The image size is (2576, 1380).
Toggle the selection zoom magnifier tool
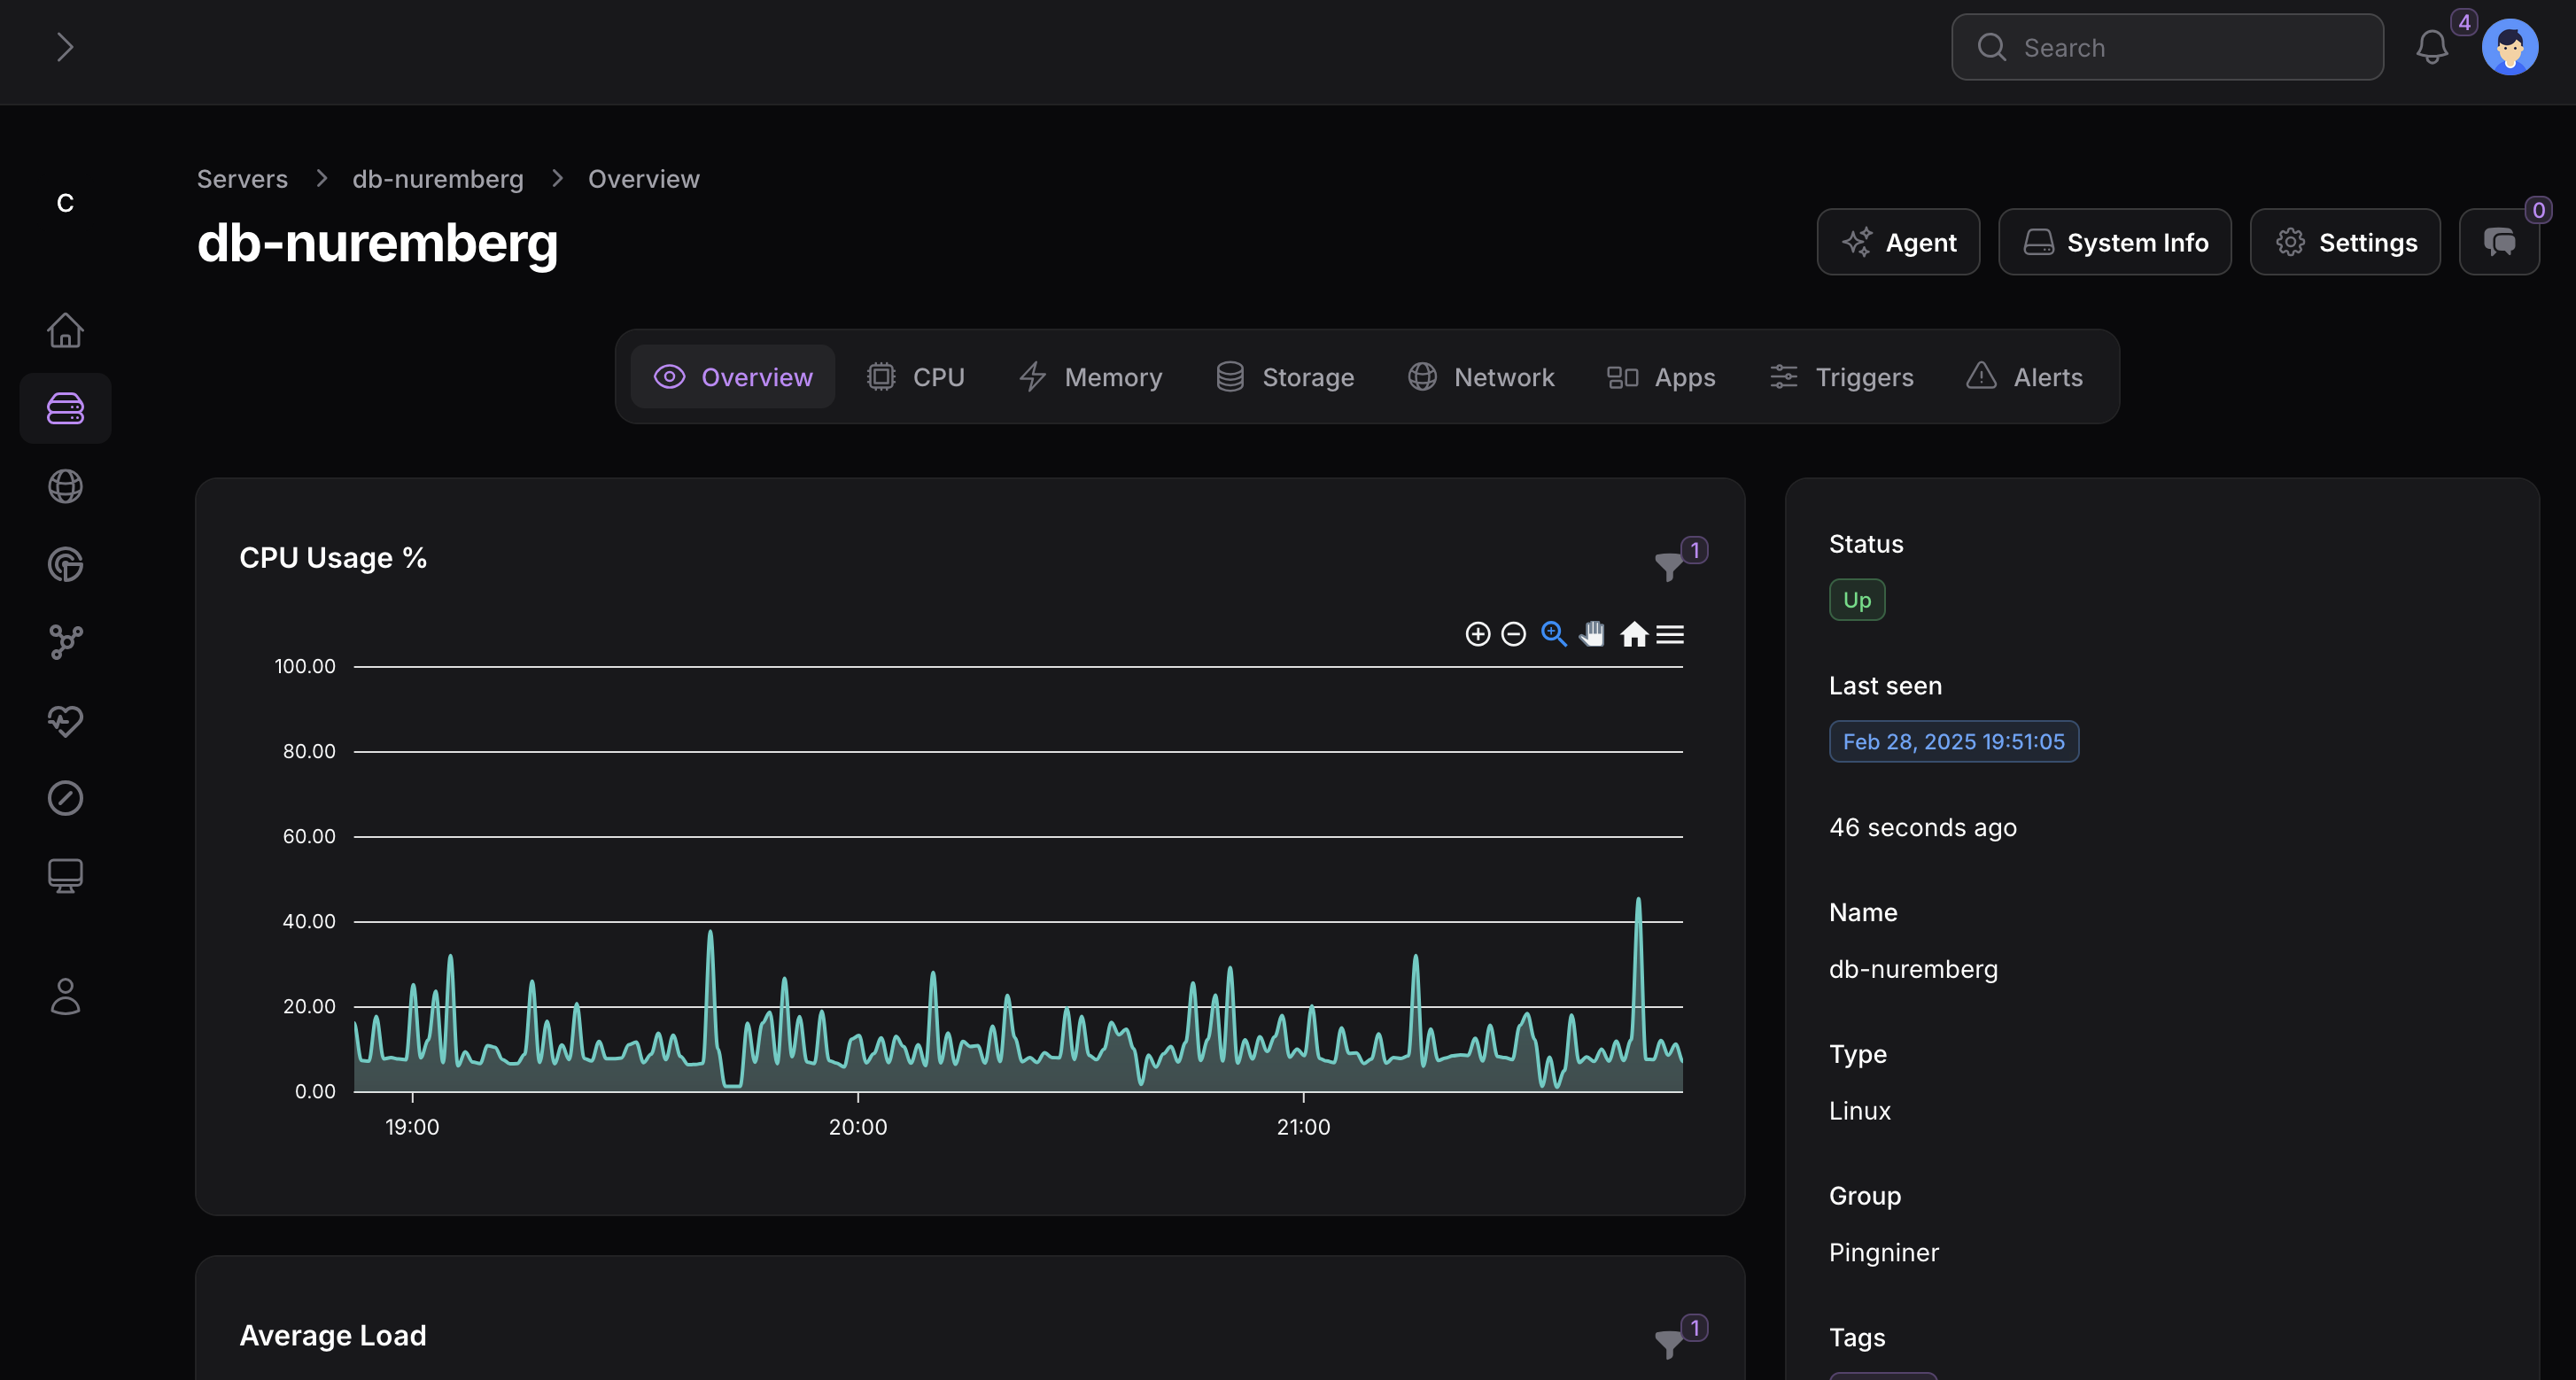click(1553, 634)
